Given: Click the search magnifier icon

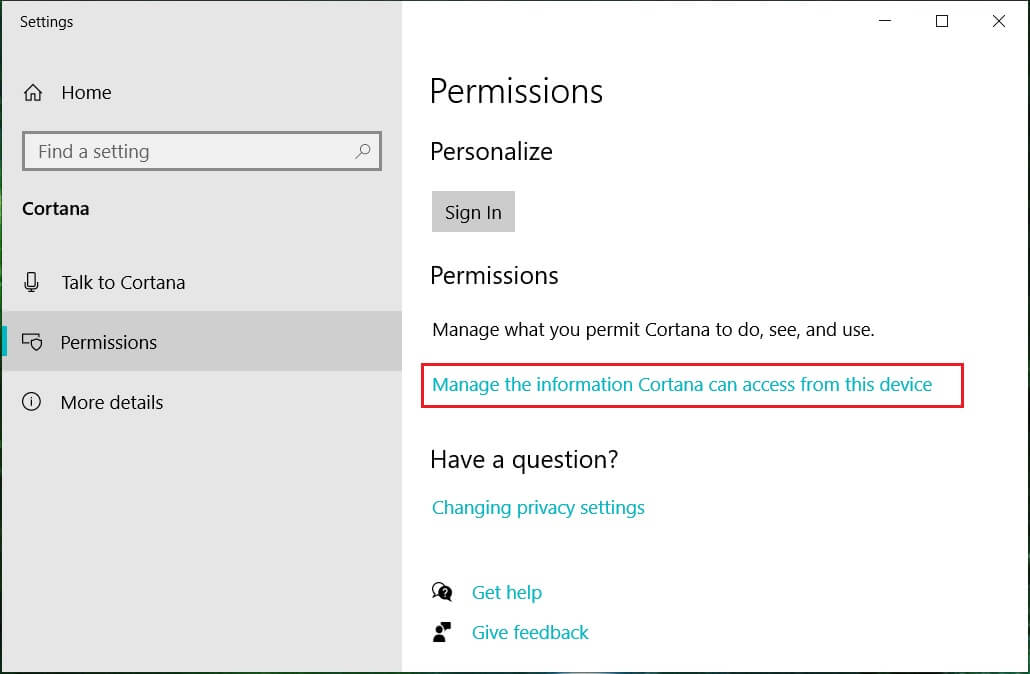Looking at the screenshot, I should [x=362, y=152].
